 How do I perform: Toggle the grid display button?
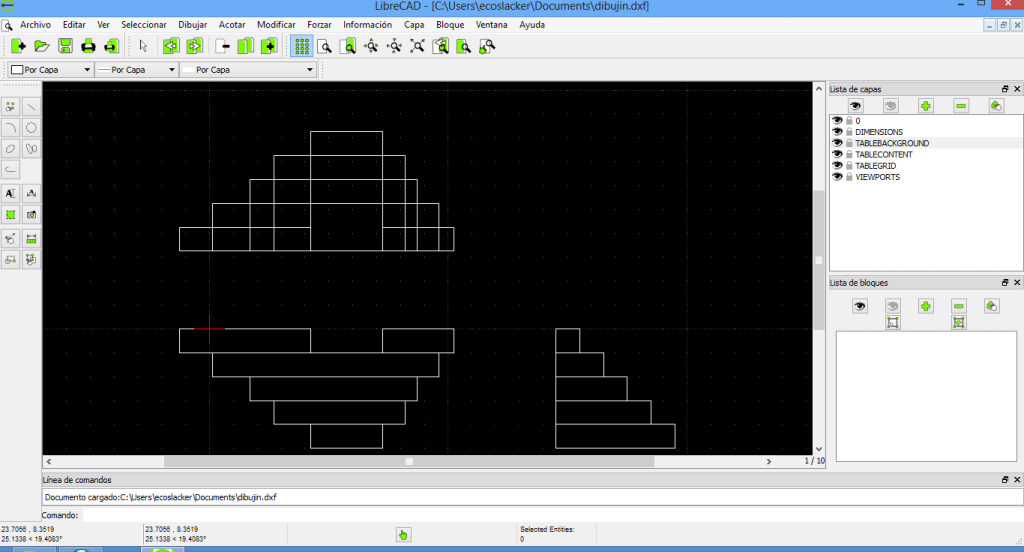[300, 46]
